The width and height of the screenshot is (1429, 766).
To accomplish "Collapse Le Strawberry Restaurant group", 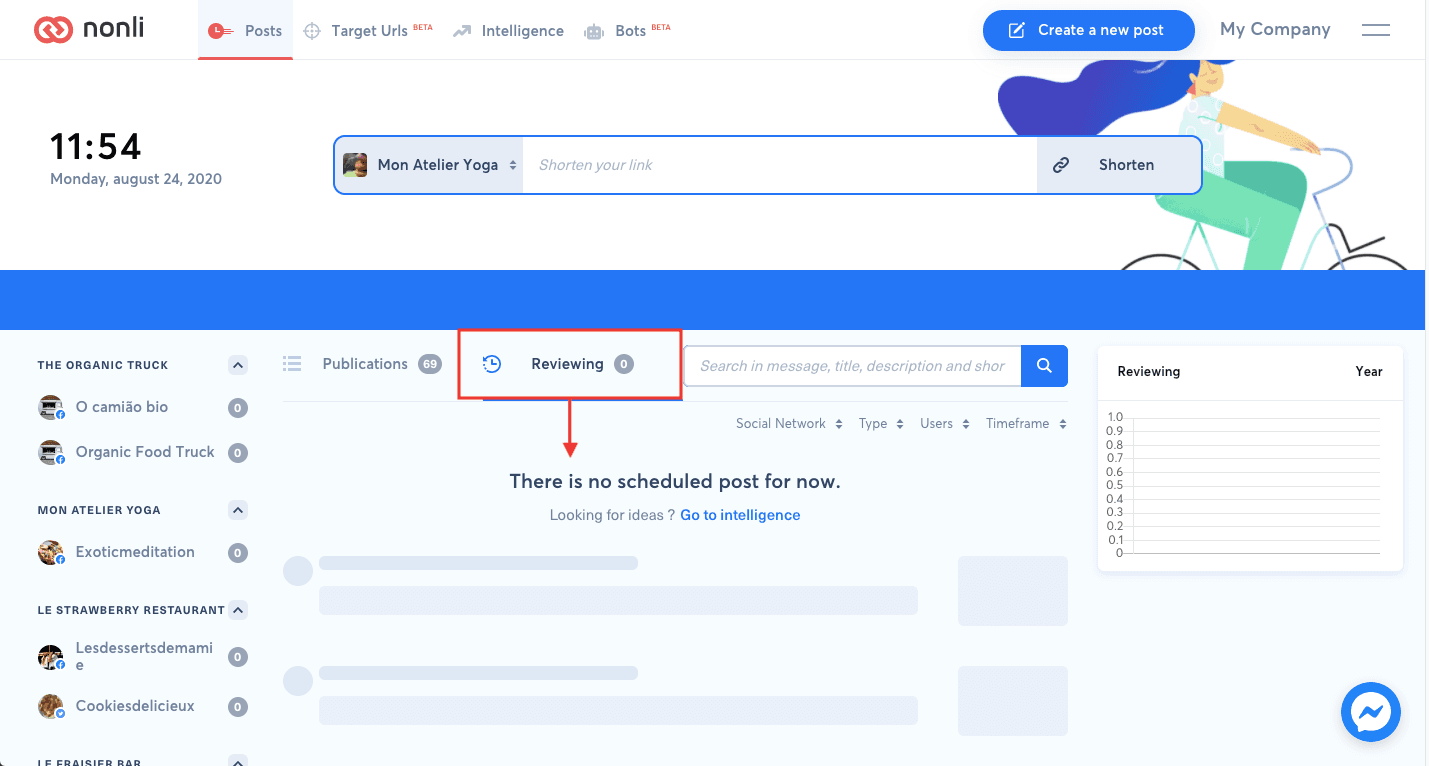I will [238, 610].
